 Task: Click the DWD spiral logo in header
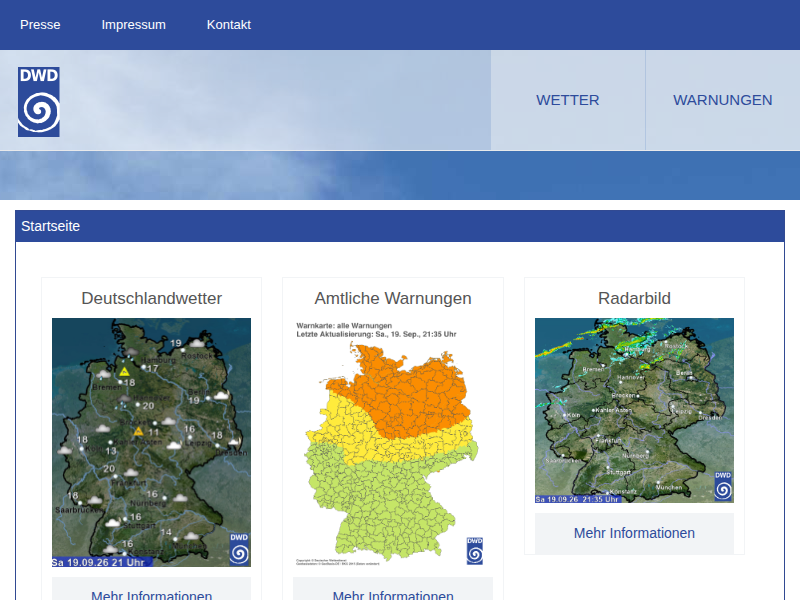39,102
